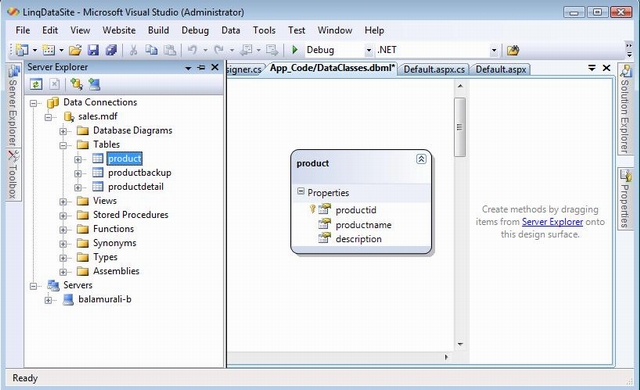The width and height of the screenshot is (640, 390).
Task: Select the Synonyms folder
Action: coord(115,243)
